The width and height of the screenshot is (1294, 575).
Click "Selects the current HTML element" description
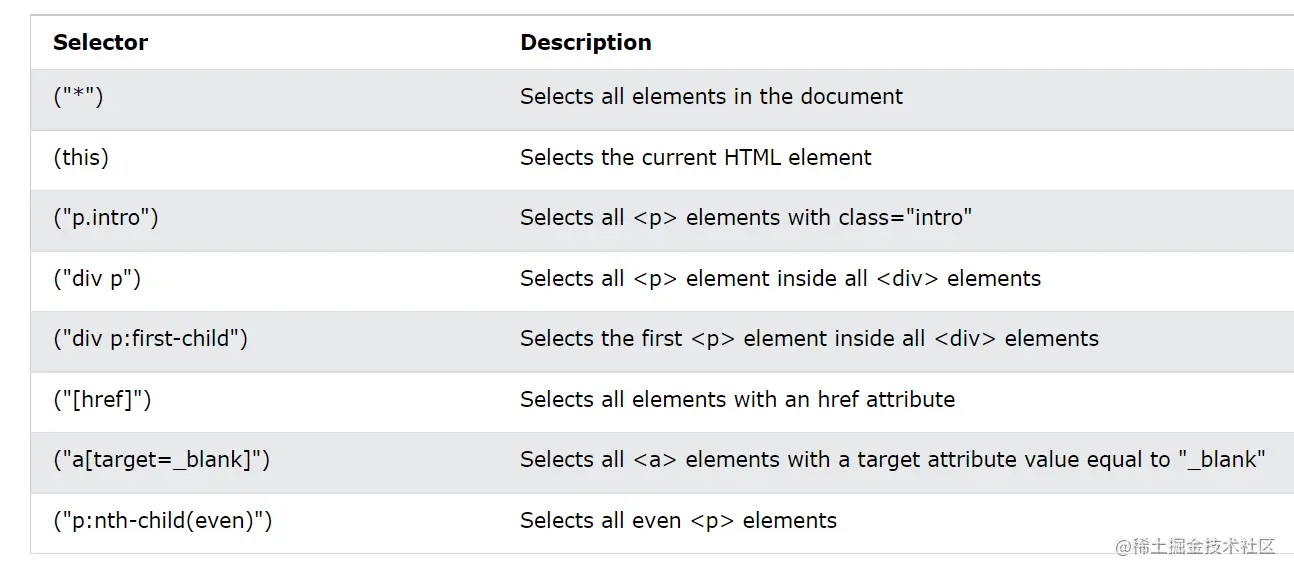click(x=695, y=158)
